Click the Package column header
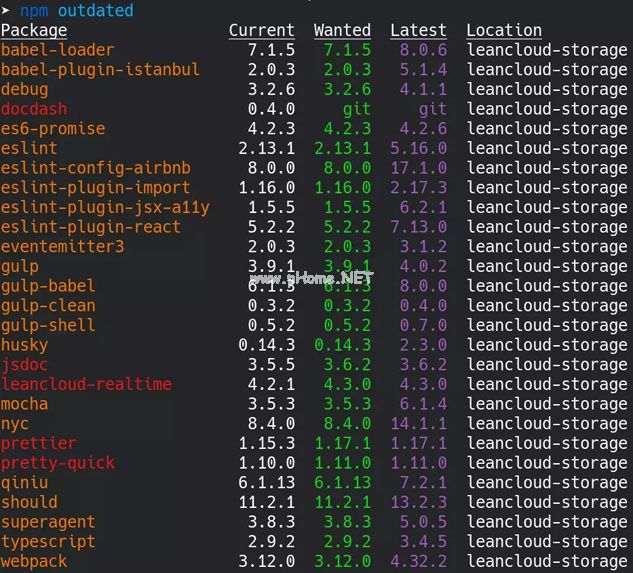633x573 pixels. [x=34, y=30]
